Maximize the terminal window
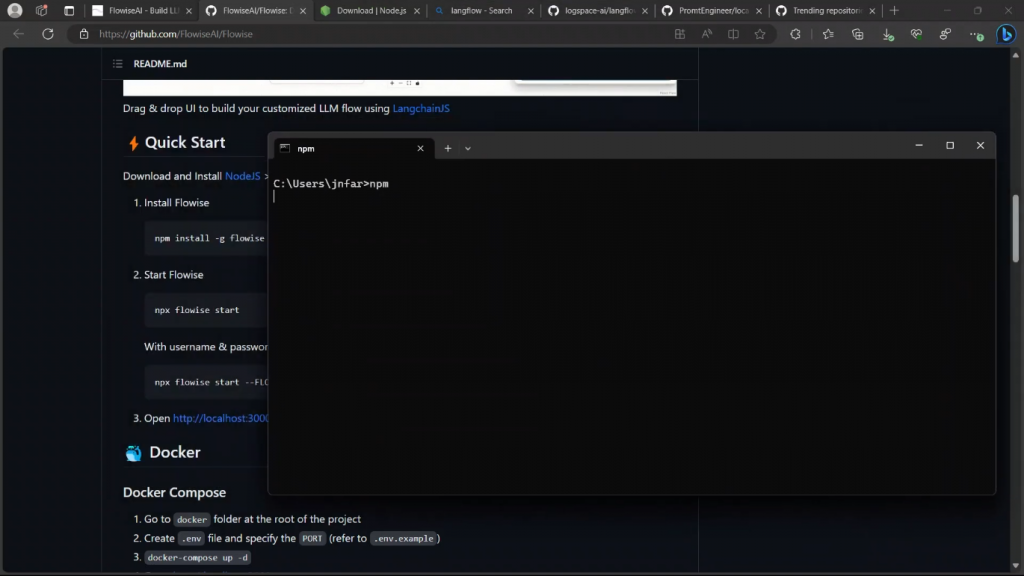Image resolution: width=1024 pixels, height=576 pixels. [x=950, y=145]
